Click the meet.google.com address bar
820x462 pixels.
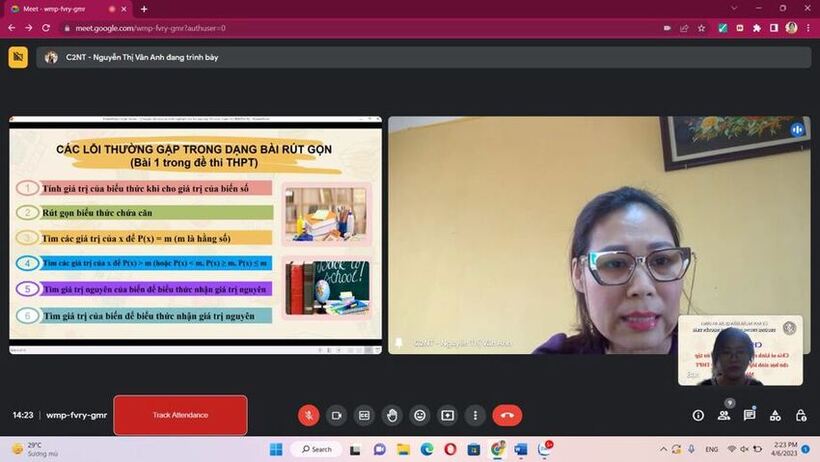(300, 28)
